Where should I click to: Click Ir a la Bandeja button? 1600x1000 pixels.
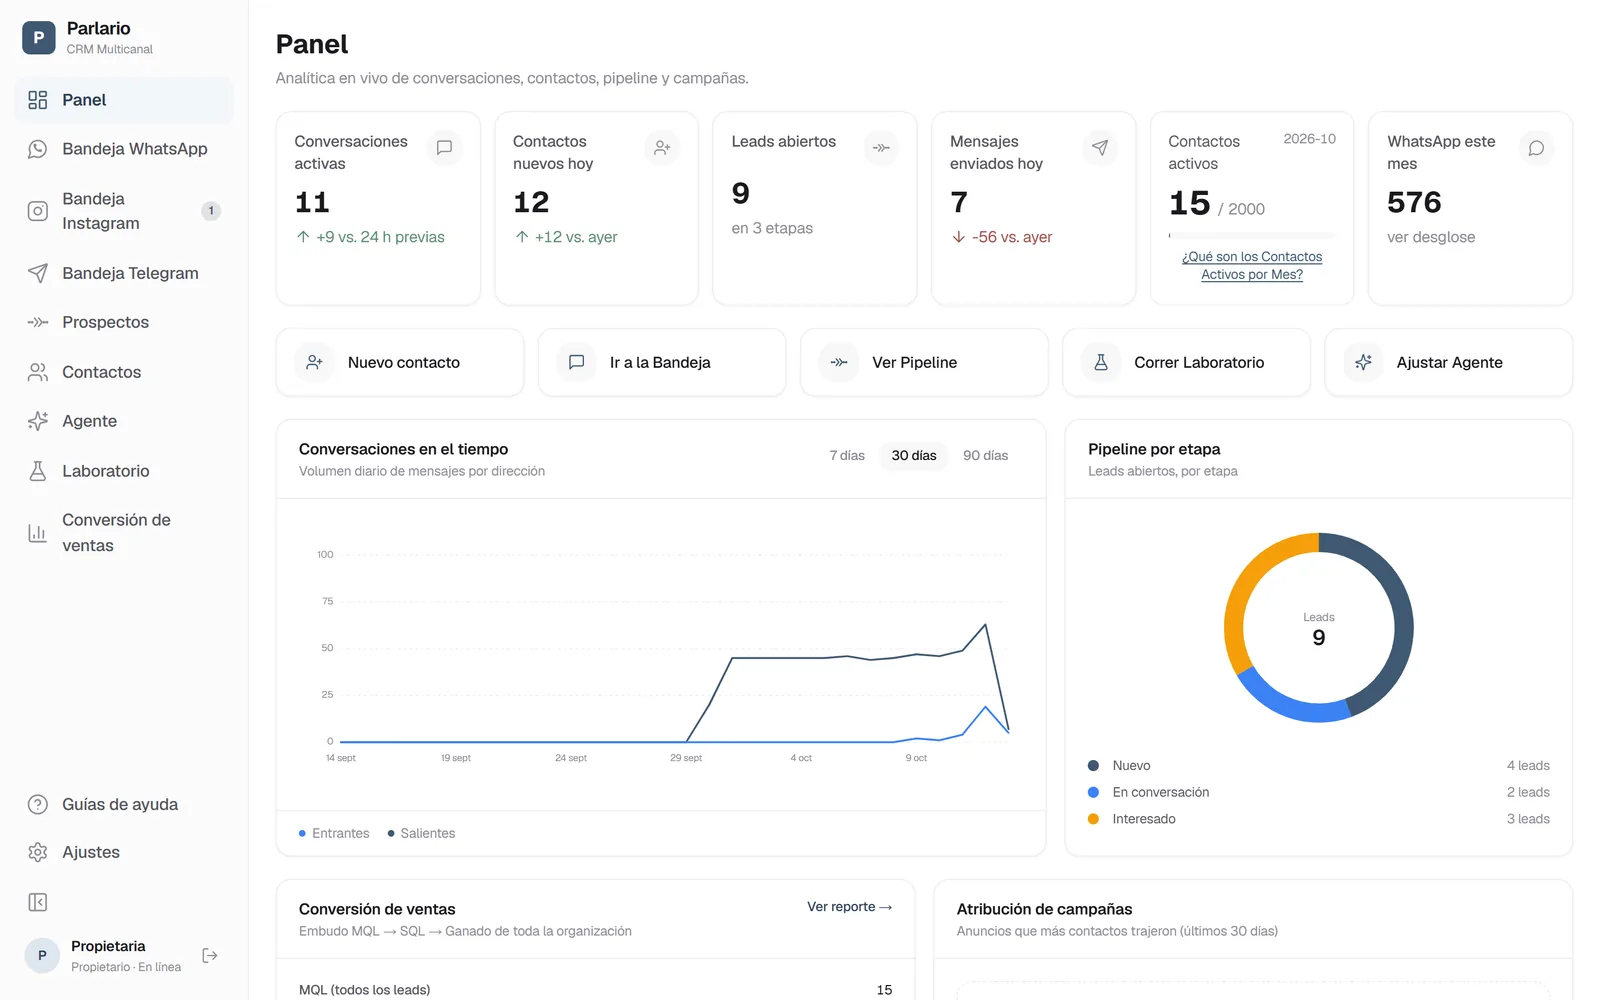(x=662, y=363)
